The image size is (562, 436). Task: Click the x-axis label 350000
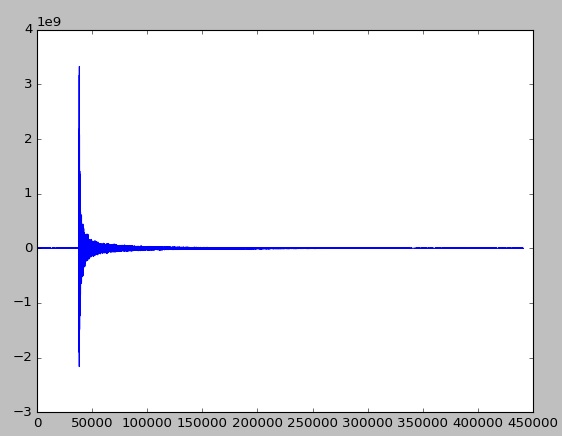pyautogui.click(x=423, y=423)
